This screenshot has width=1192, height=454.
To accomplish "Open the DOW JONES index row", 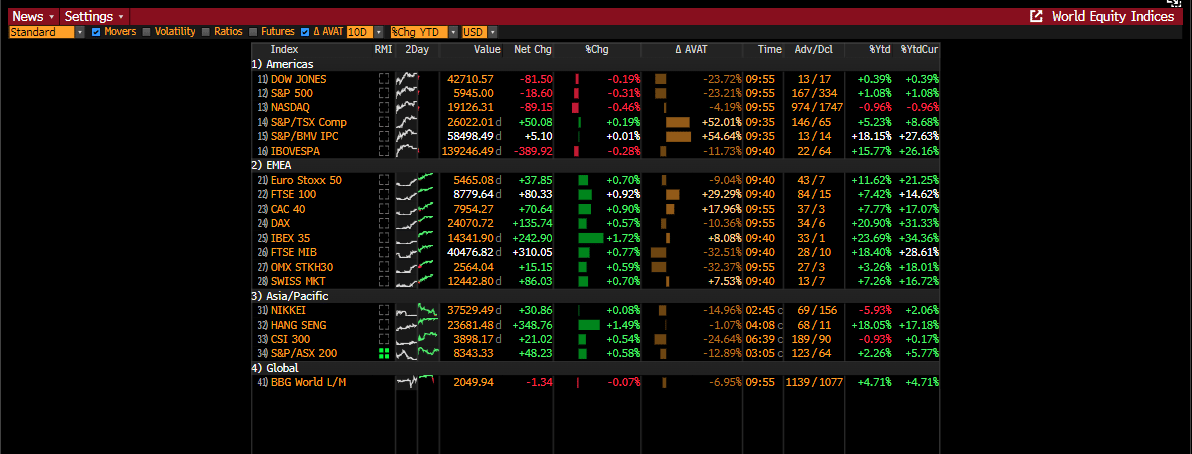I will pyautogui.click(x=595, y=78).
